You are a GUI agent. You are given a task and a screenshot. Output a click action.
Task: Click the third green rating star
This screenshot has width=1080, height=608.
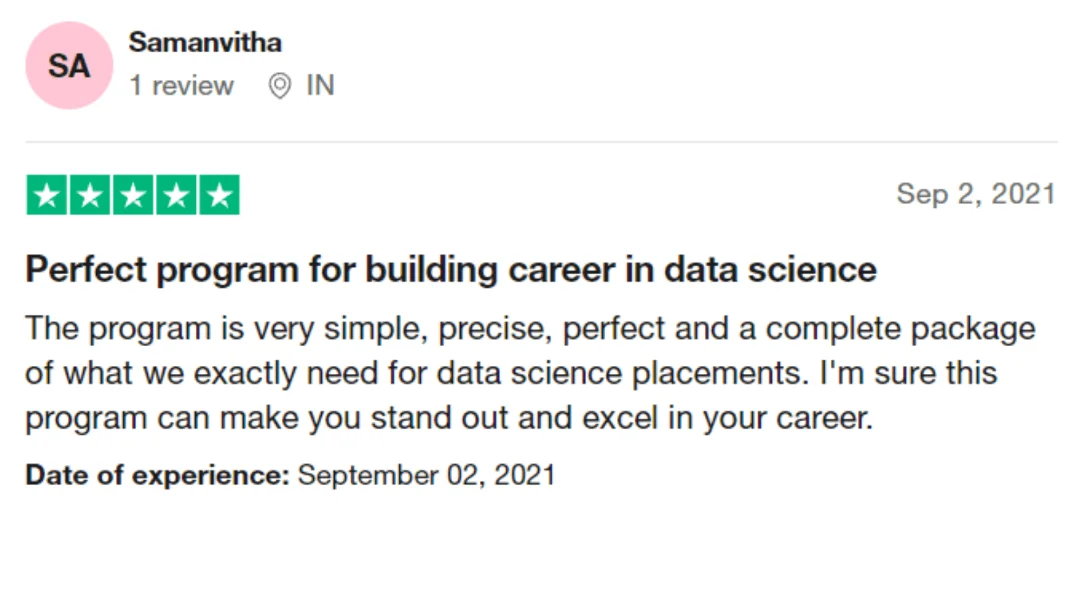(x=133, y=196)
